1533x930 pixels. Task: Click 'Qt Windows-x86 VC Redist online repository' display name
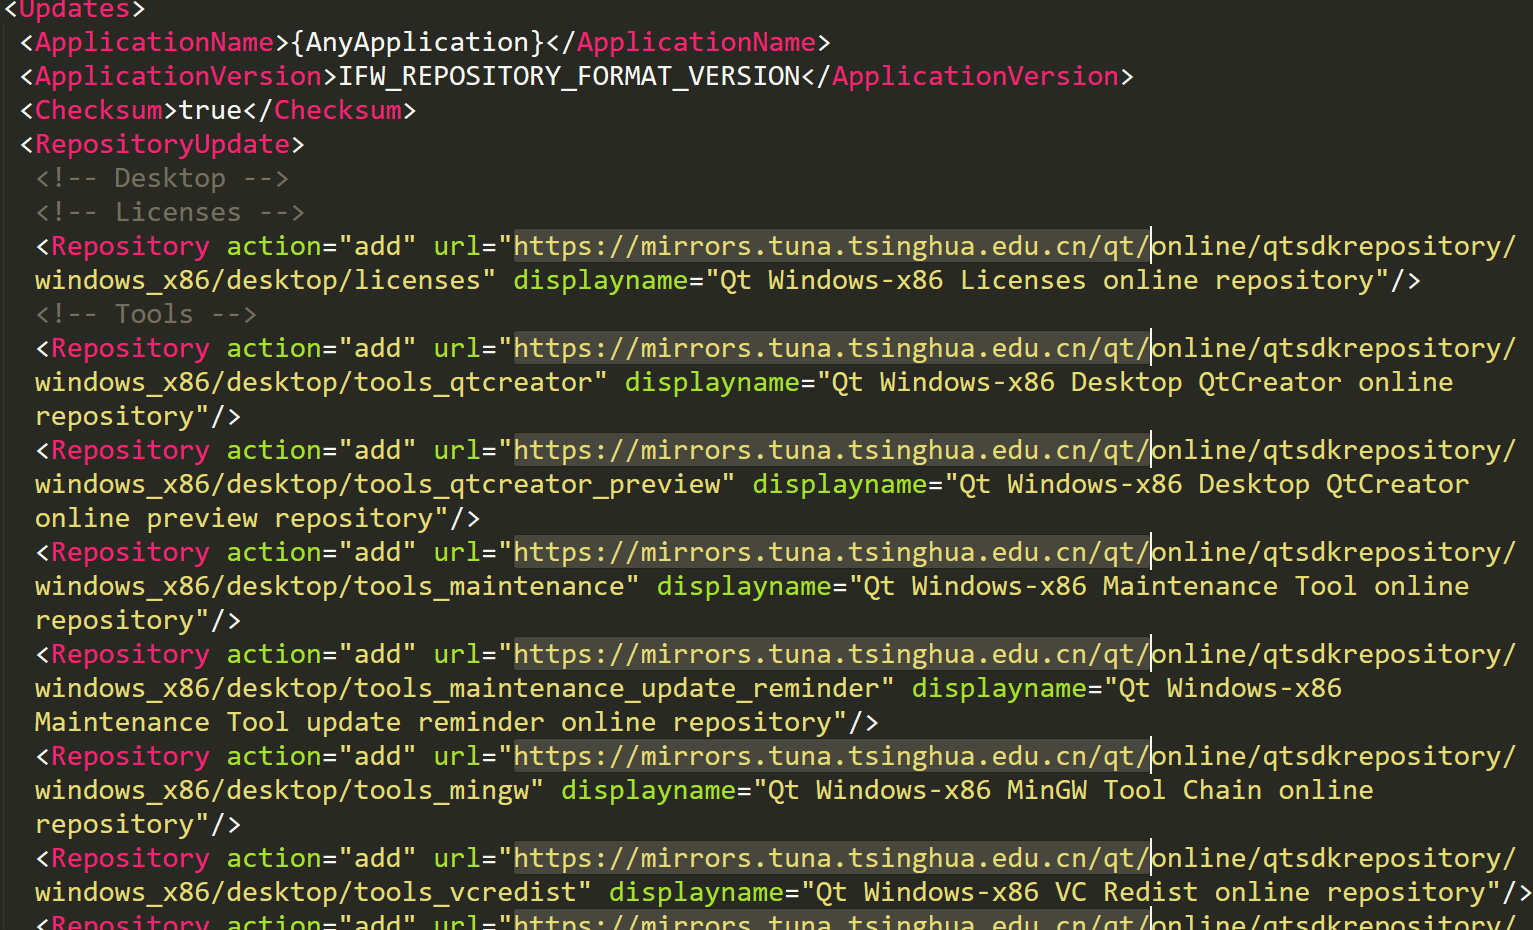(1152, 892)
